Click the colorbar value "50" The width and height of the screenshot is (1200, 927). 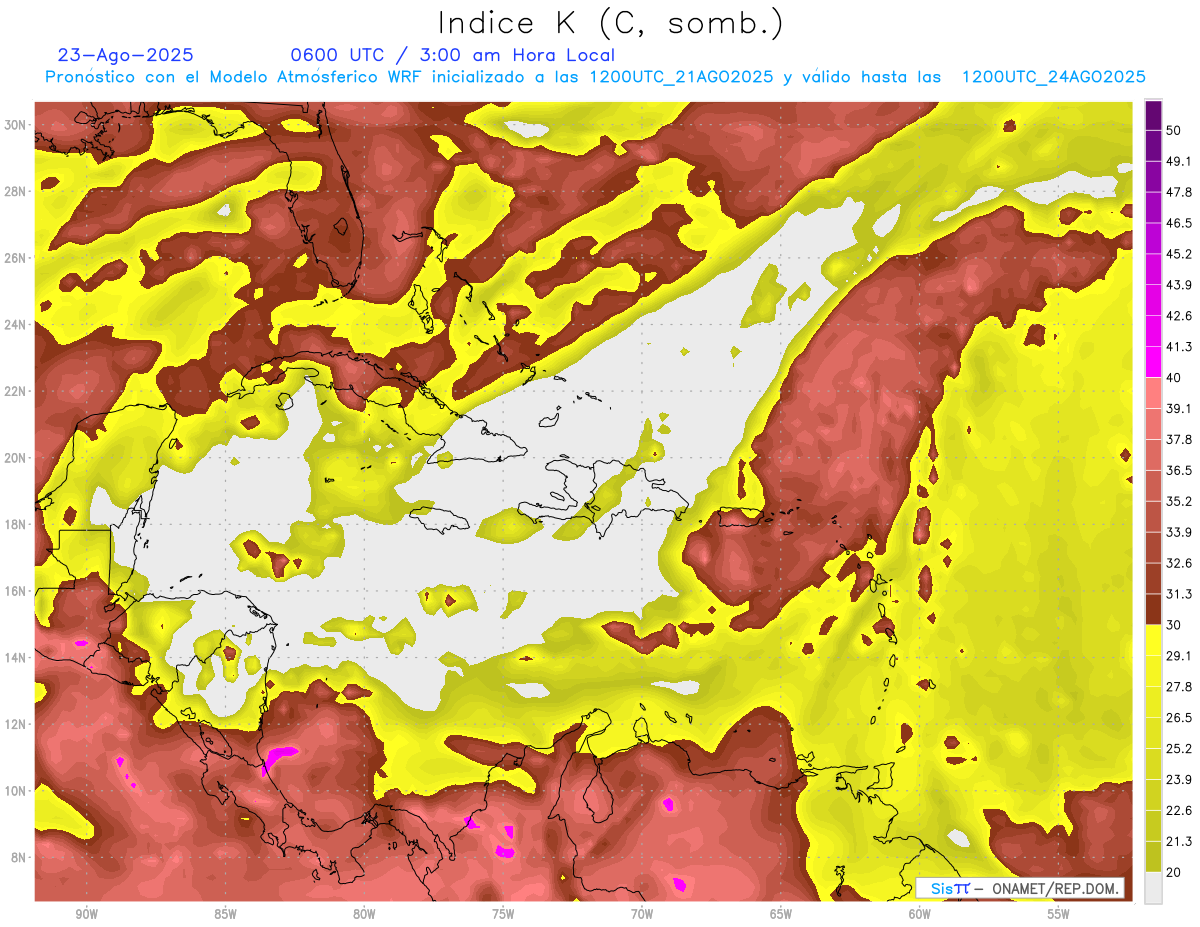click(x=1175, y=130)
